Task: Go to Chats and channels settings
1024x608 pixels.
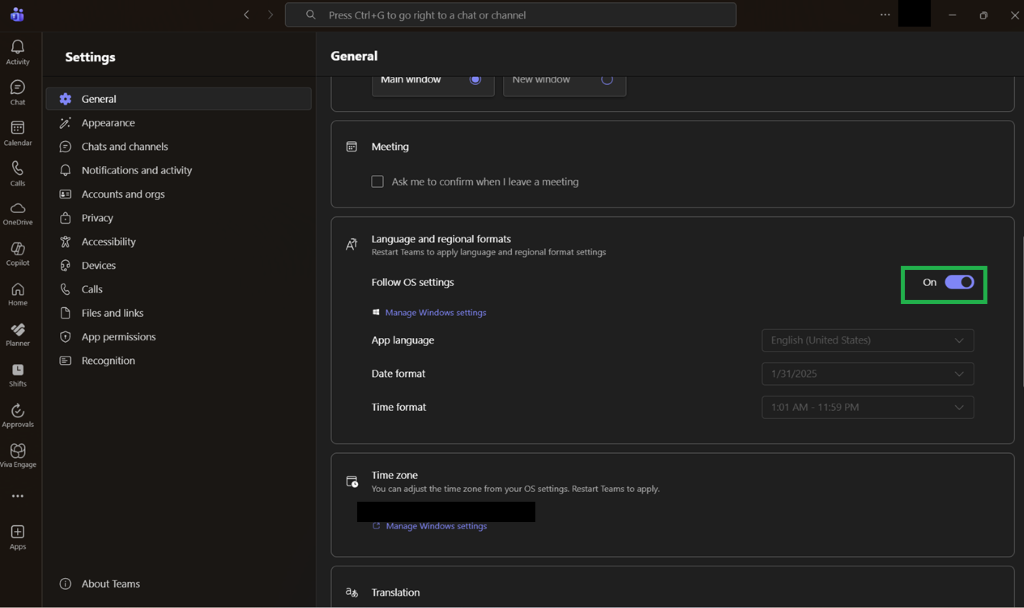Action: [x=178, y=146]
